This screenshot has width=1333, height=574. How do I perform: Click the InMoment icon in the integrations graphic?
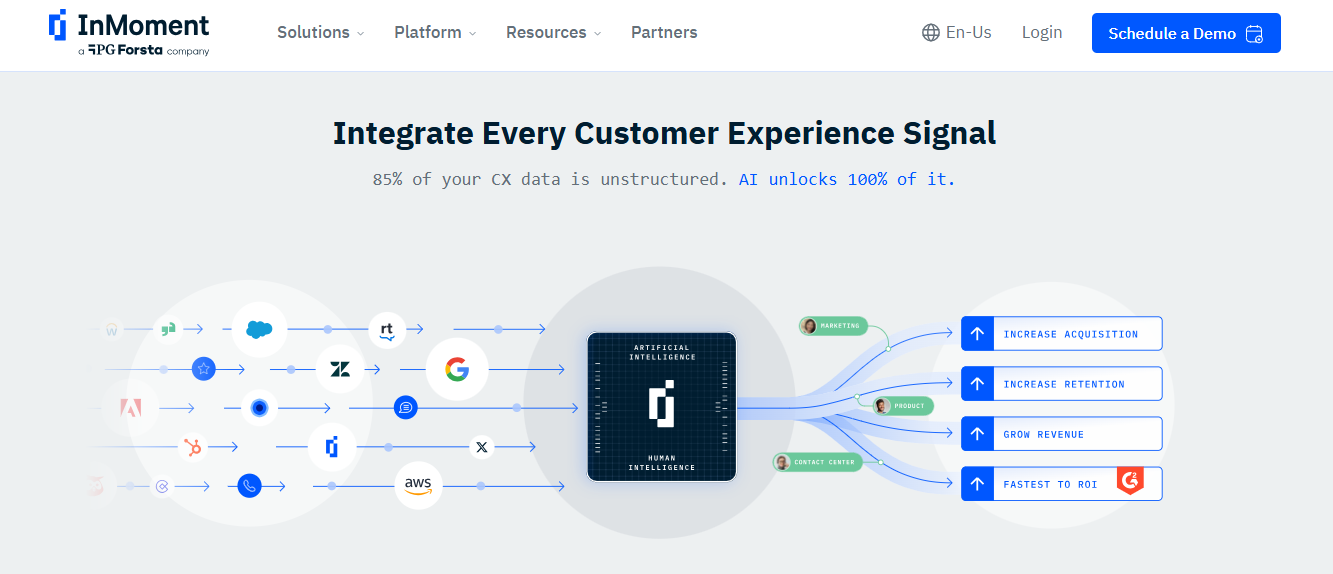coord(332,447)
